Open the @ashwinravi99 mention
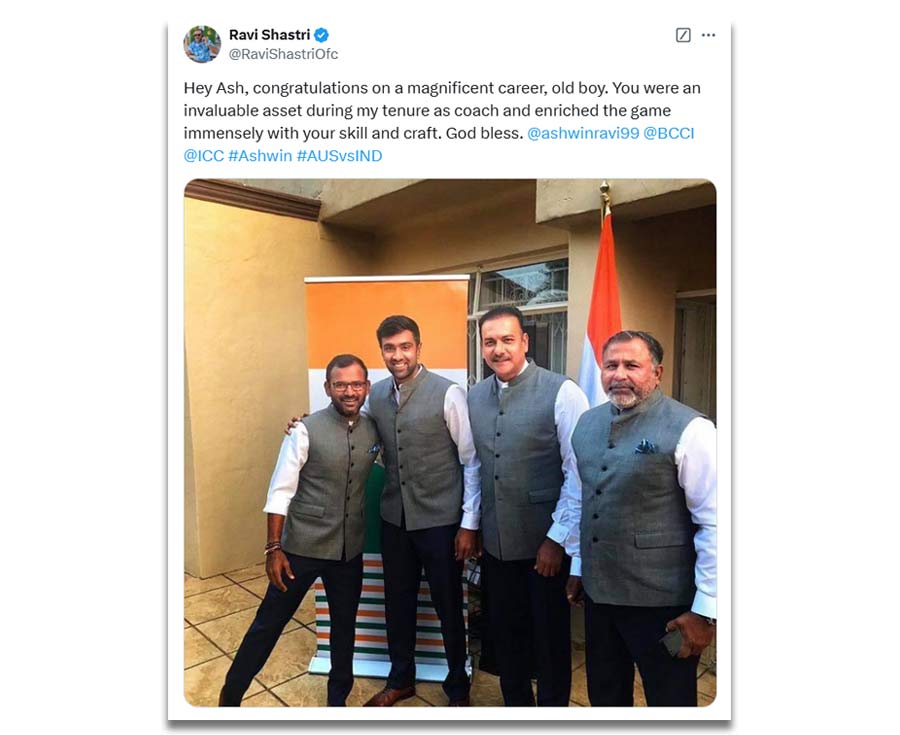Screen dimensions: 900x735 tap(583, 133)
